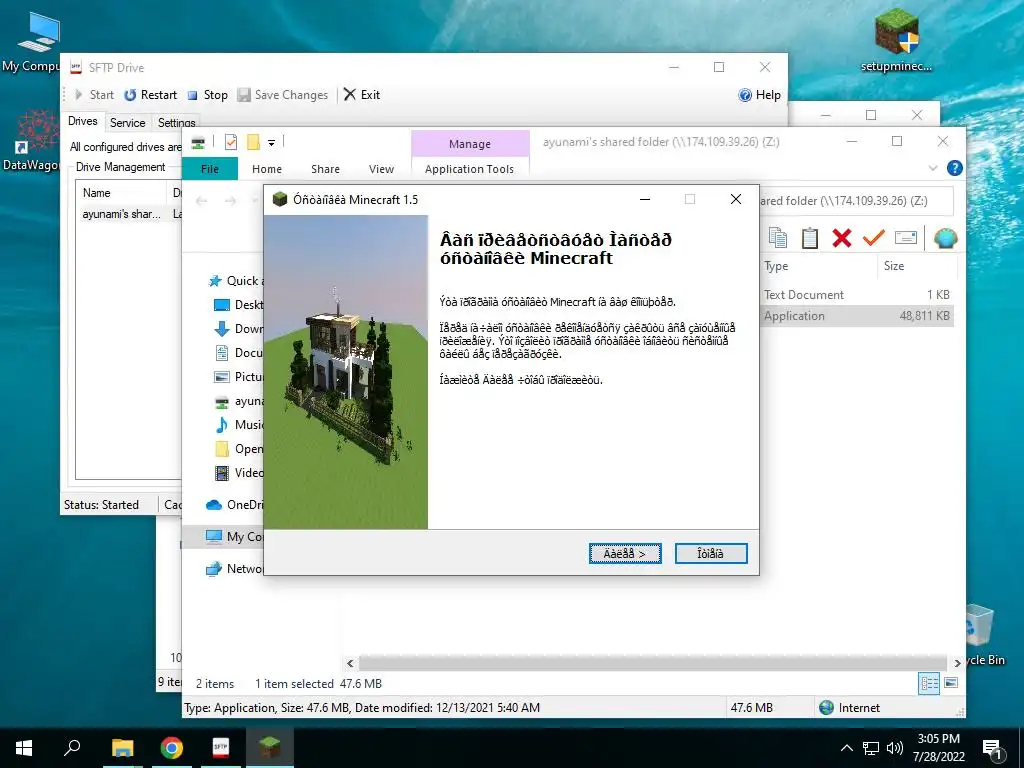Close the Minecraft 1.5 installer window
This screenshot has height=768, width=1024.
click(x=735, y=199)
